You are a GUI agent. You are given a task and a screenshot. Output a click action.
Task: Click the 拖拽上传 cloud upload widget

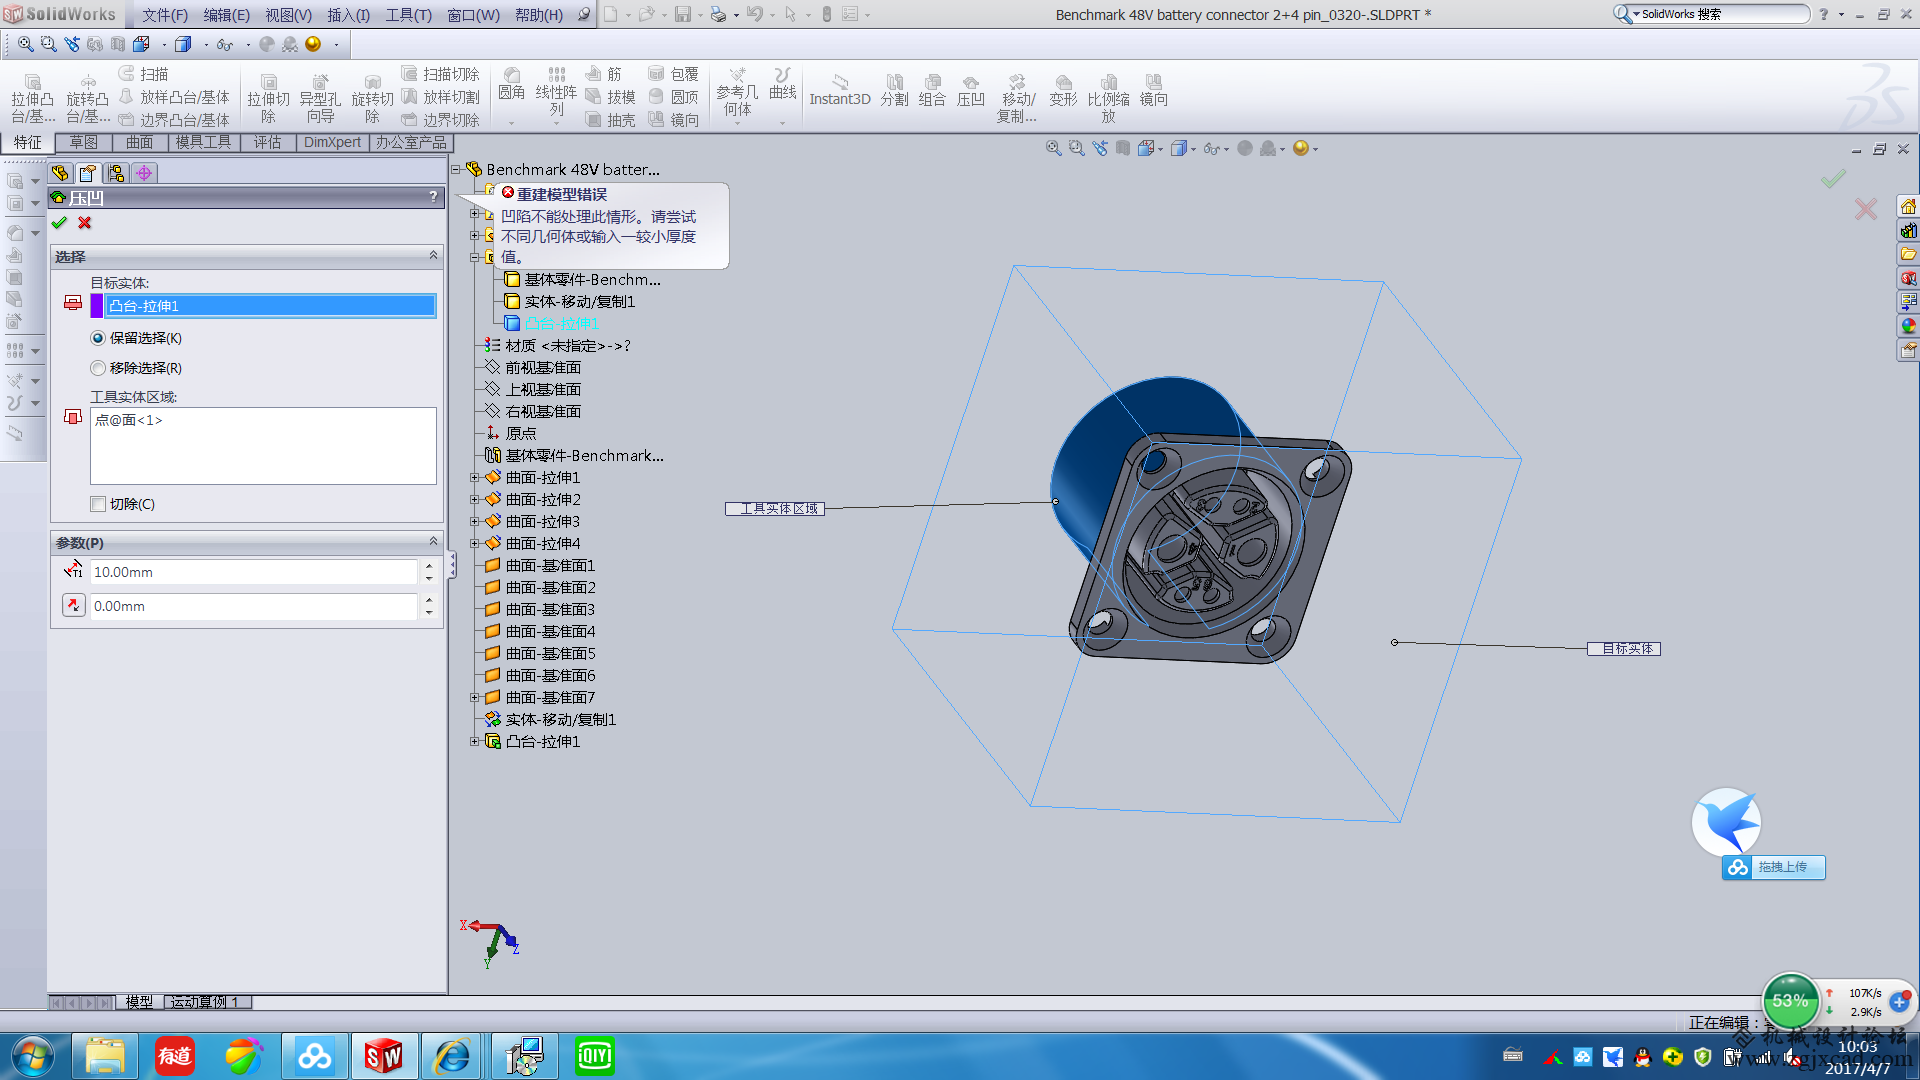(1773, 867)
